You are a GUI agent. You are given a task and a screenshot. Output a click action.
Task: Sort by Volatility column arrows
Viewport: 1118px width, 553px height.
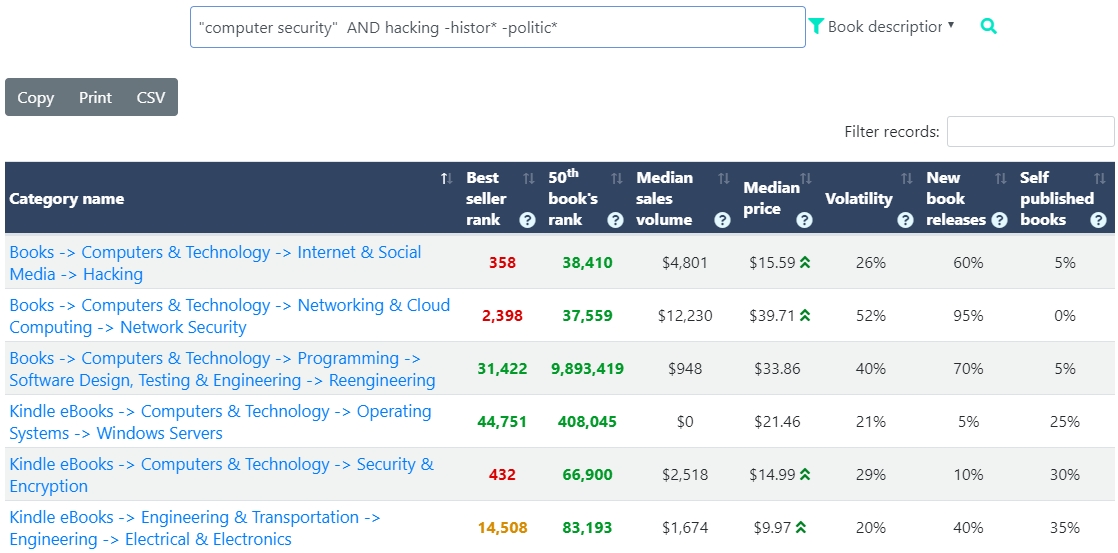[906, 178]
